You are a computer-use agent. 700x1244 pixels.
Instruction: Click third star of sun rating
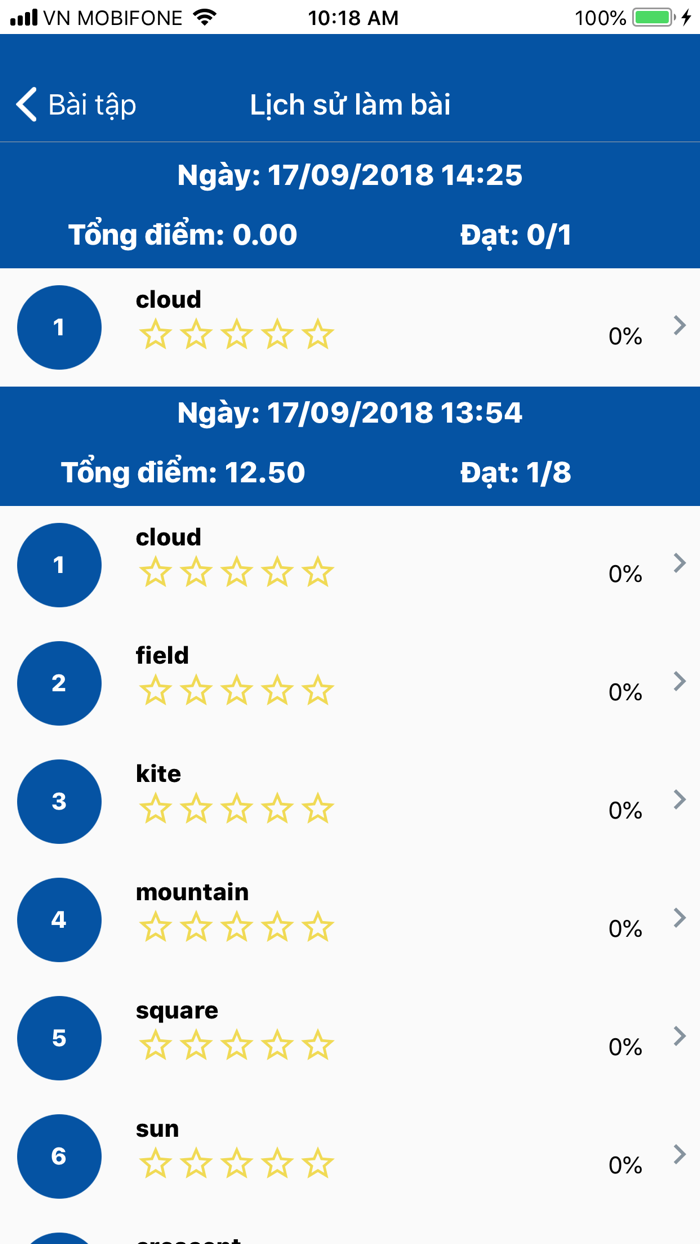point(237,1164)
